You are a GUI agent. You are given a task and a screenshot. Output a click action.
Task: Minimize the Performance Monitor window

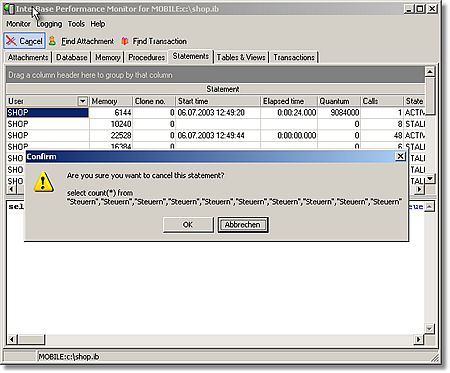pyautogui.click(x=409, y=9)
